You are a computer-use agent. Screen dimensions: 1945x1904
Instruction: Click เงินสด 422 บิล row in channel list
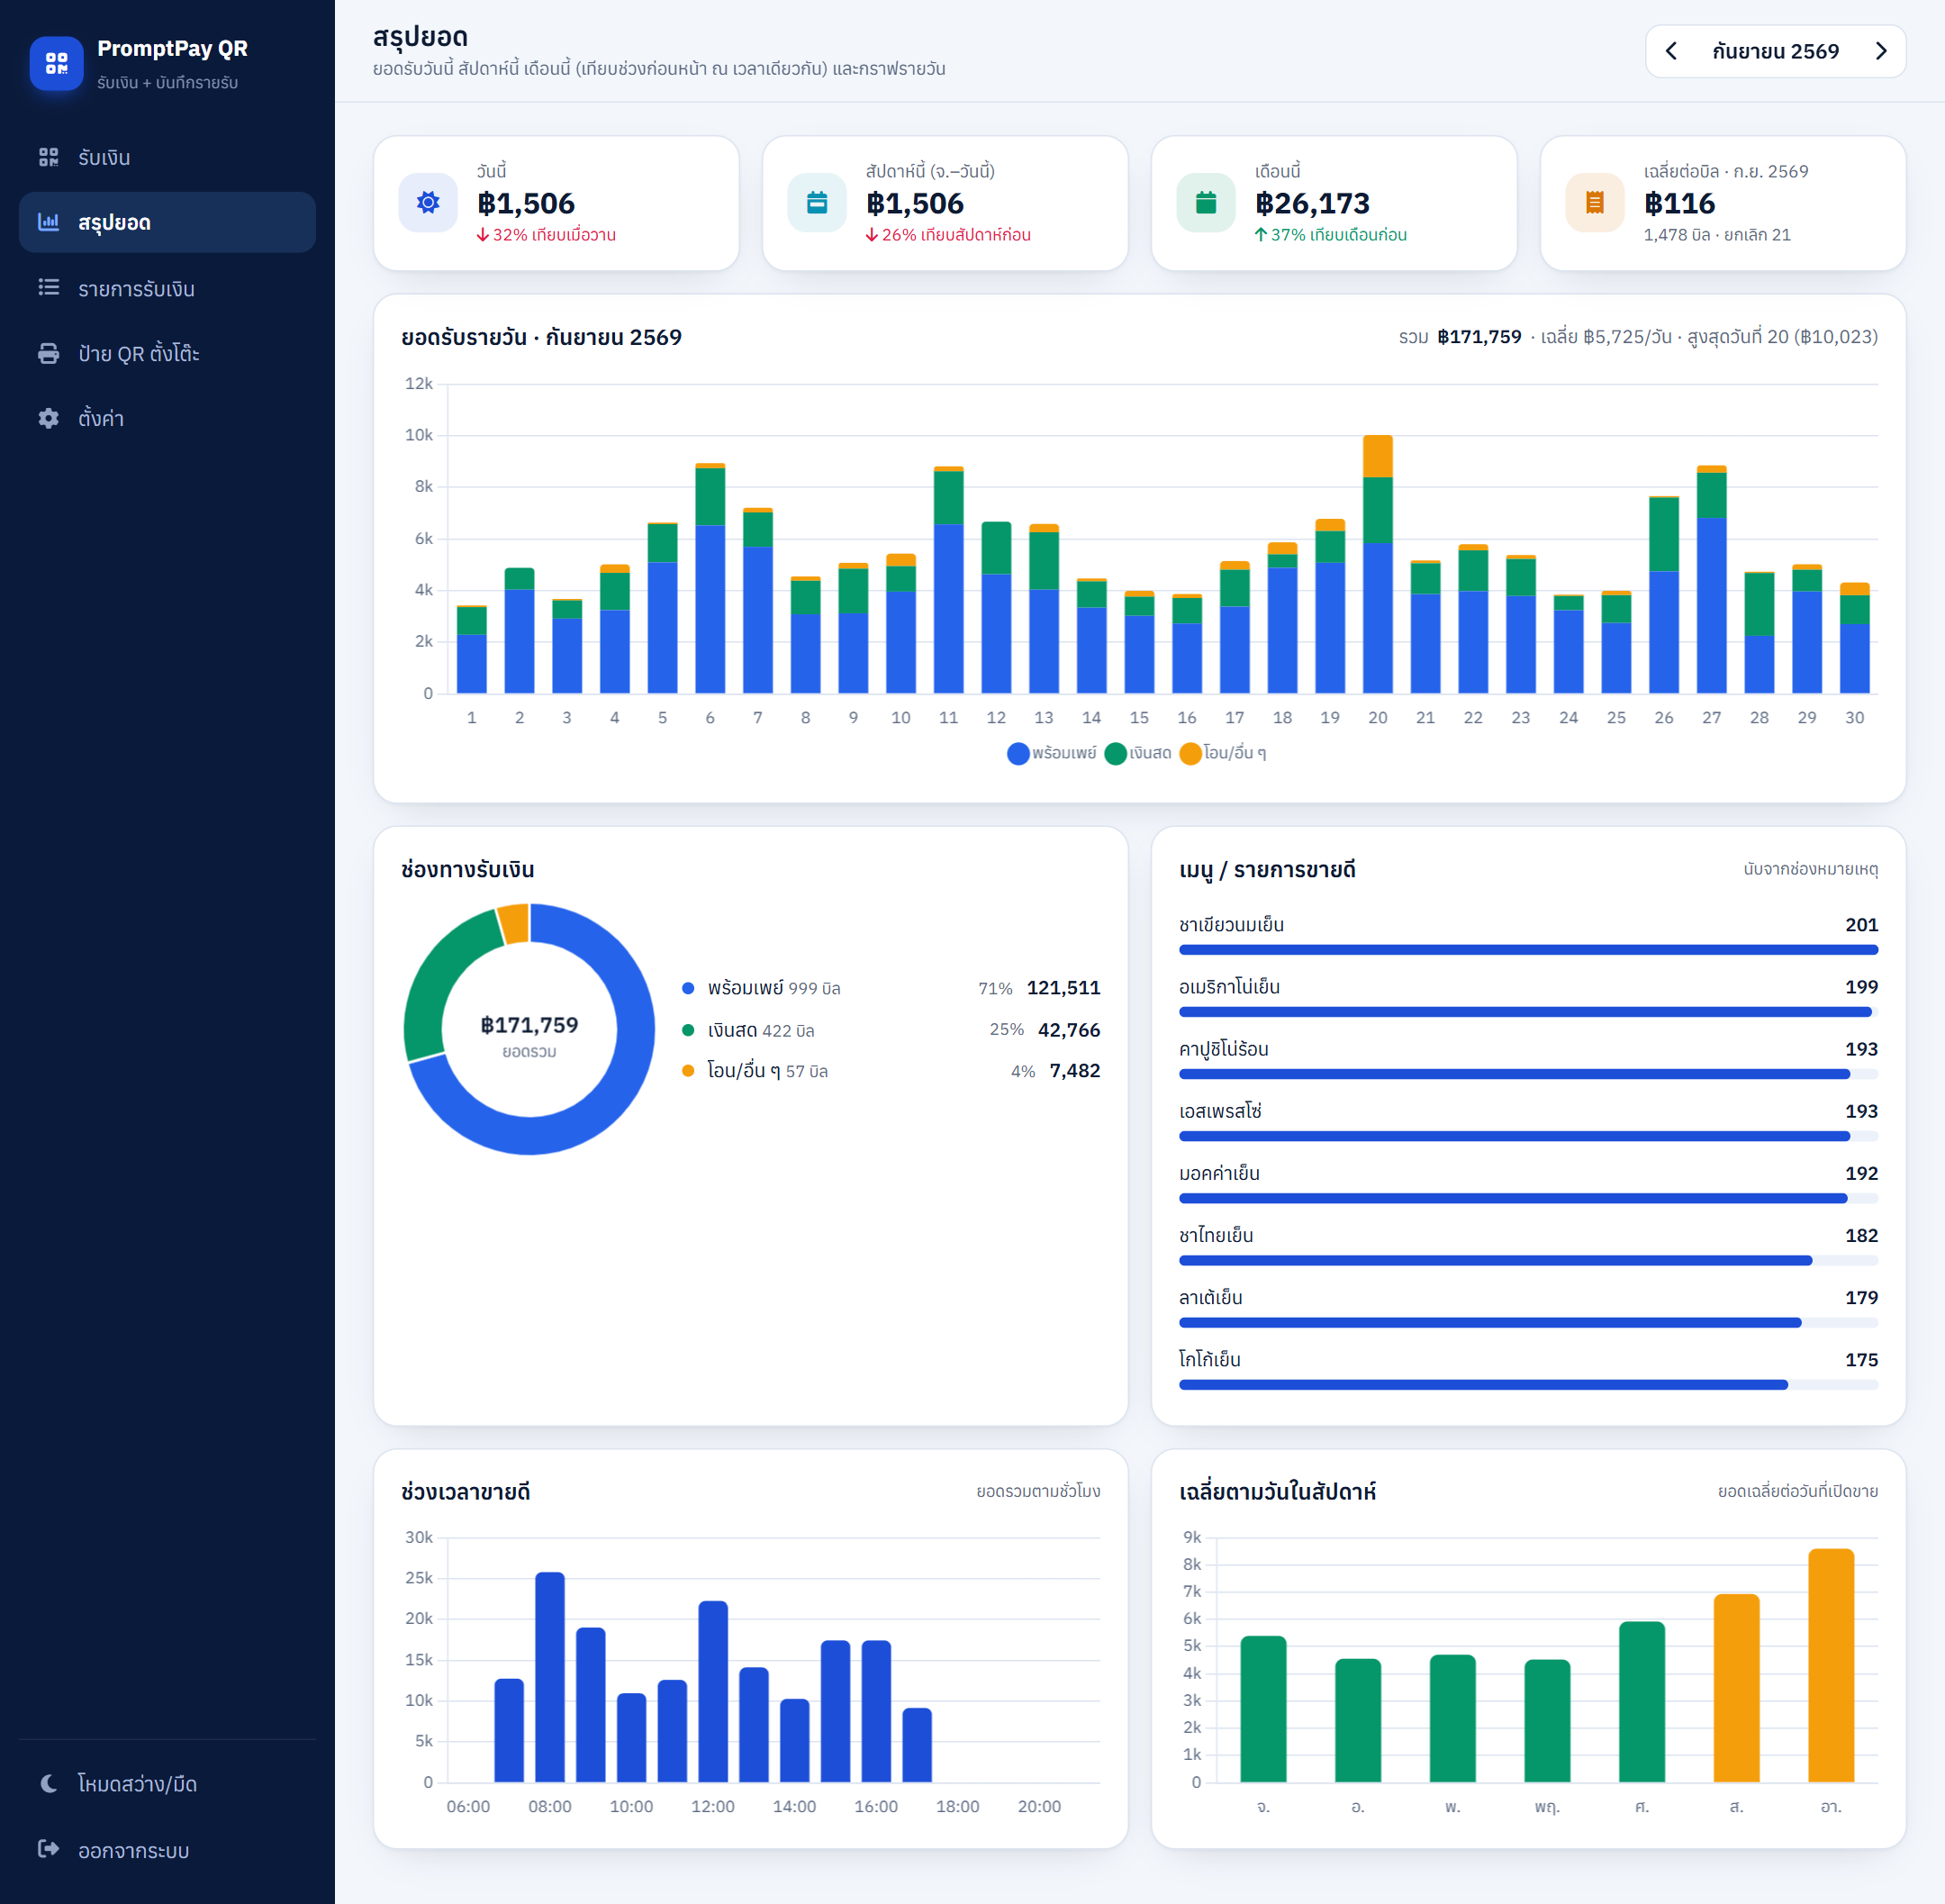(890, 1030)
